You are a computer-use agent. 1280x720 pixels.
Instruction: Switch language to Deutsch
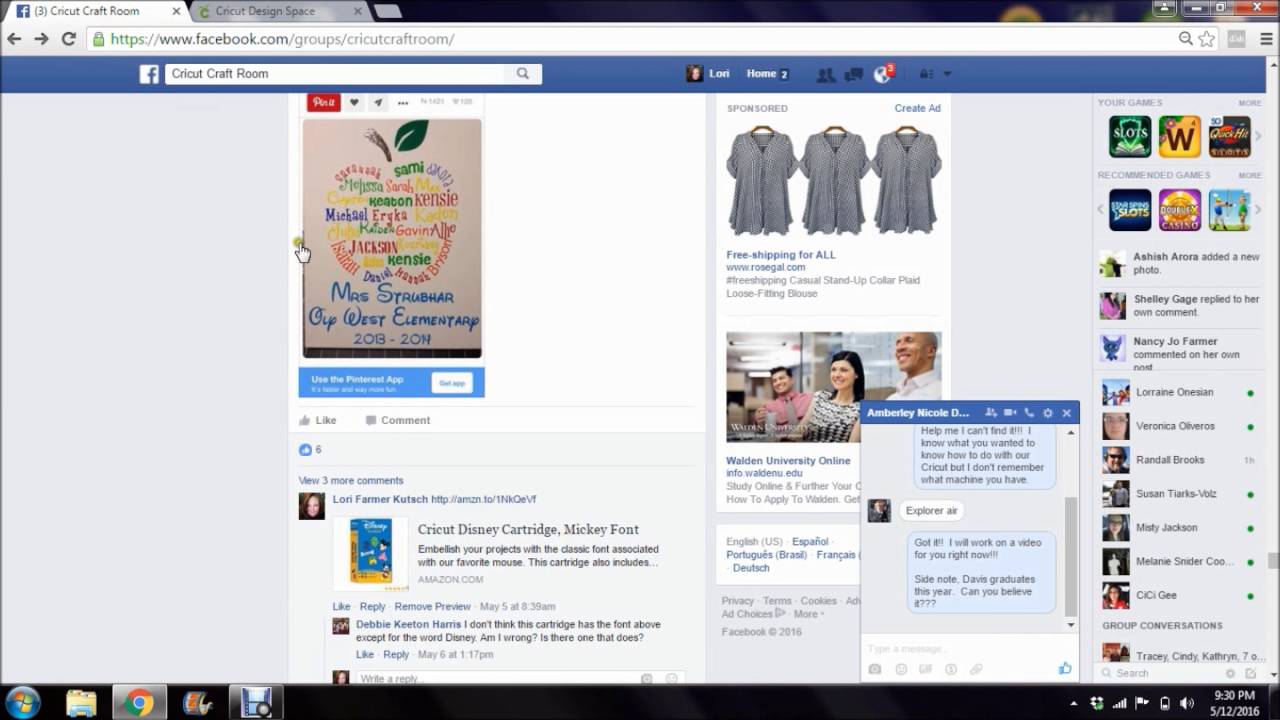(751, 568)
